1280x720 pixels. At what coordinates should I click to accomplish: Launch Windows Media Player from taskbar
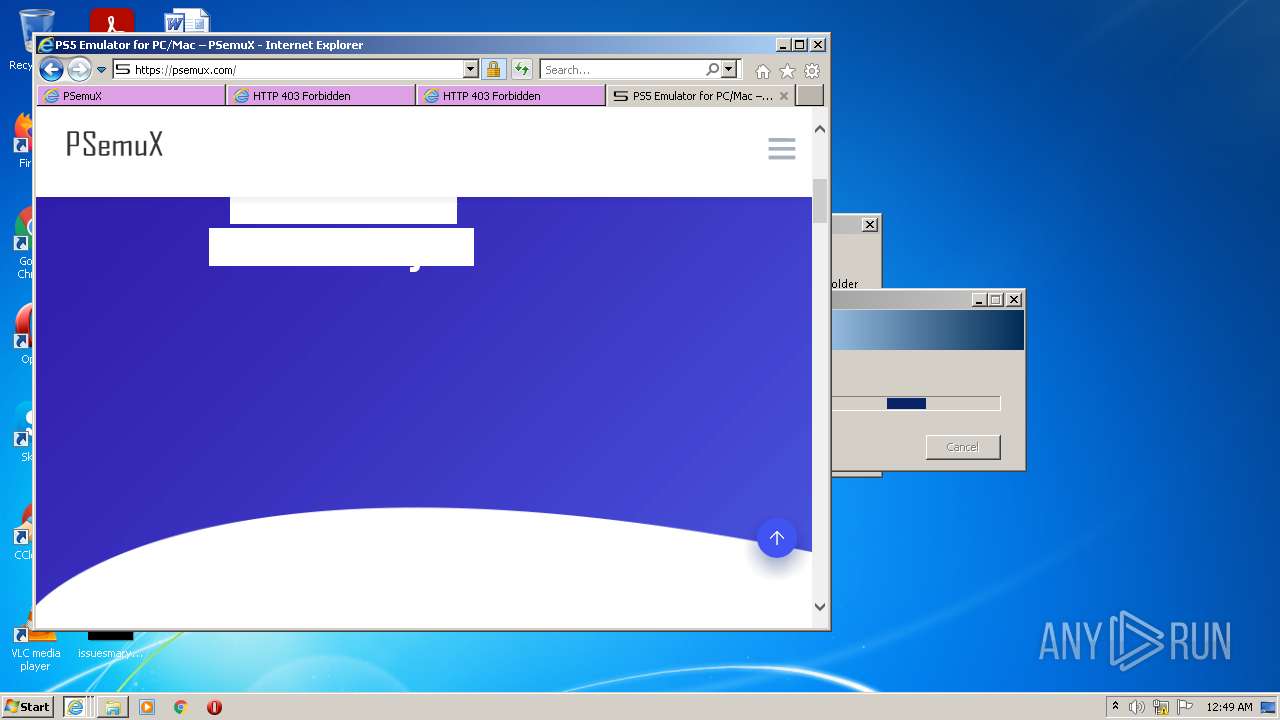[147, 707]
